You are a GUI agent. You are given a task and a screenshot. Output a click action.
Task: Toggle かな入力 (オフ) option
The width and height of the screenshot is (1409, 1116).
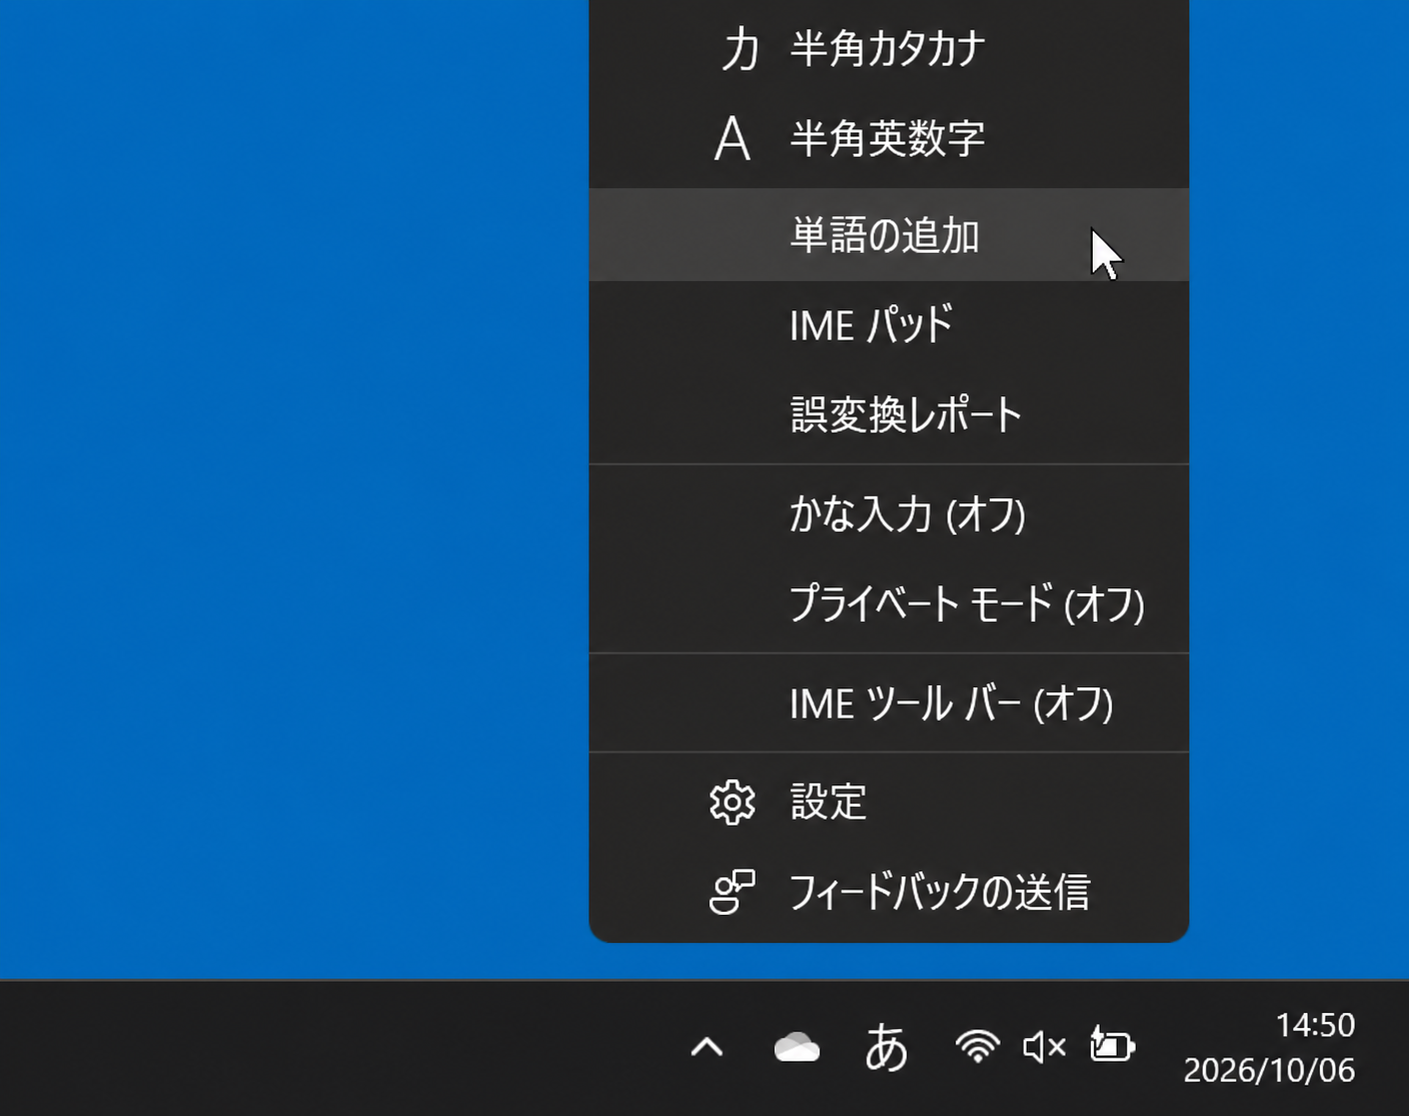pyautogui.click(x=889, y=514)
